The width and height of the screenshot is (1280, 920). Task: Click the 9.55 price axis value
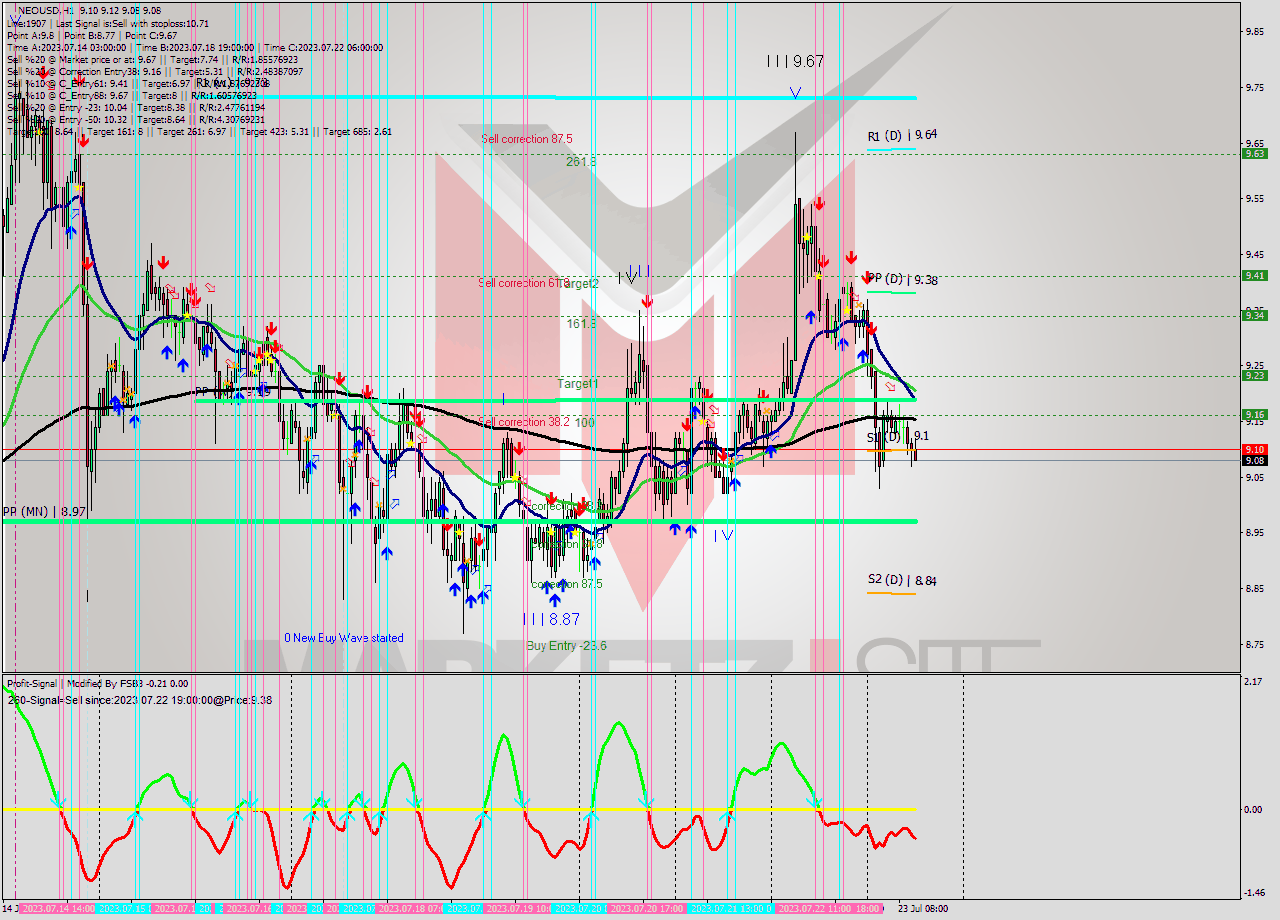point(1257,198)
